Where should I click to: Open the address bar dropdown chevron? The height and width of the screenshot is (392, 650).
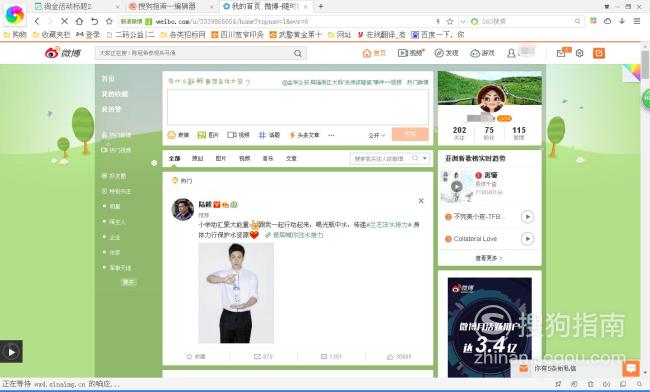click(x=463, y=21)
